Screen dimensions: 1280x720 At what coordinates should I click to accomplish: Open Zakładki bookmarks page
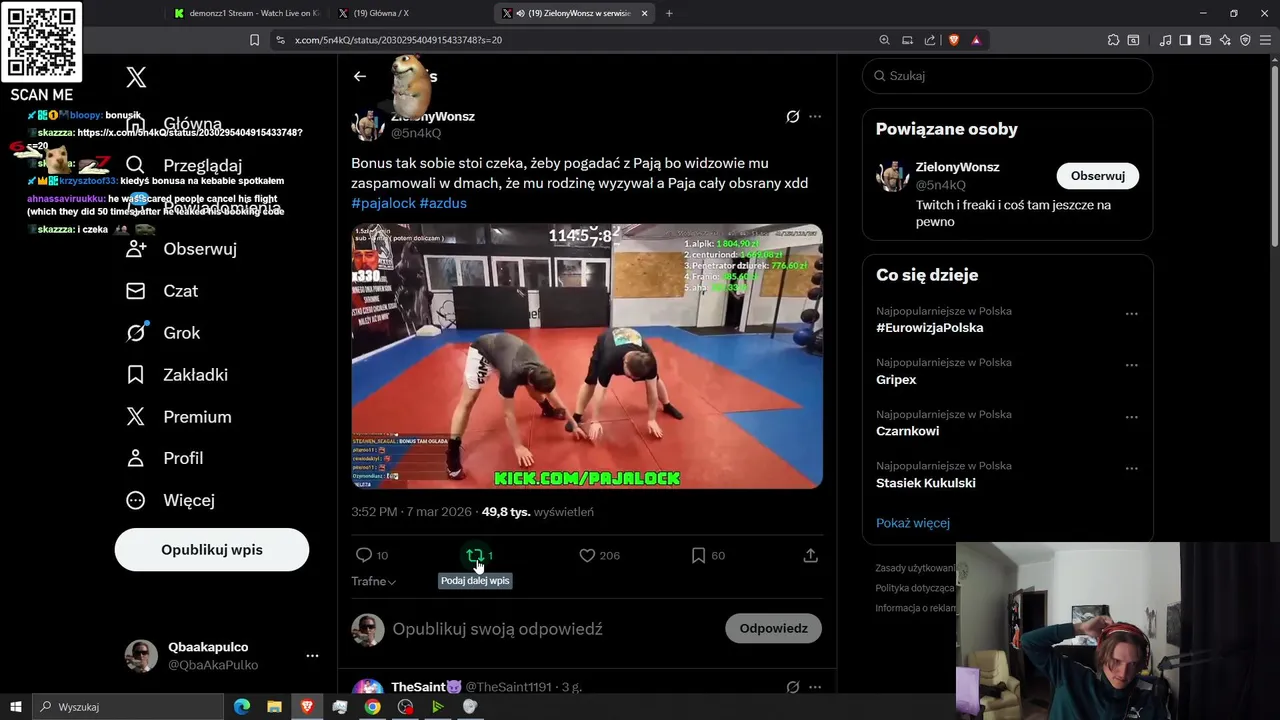[177, 375]
